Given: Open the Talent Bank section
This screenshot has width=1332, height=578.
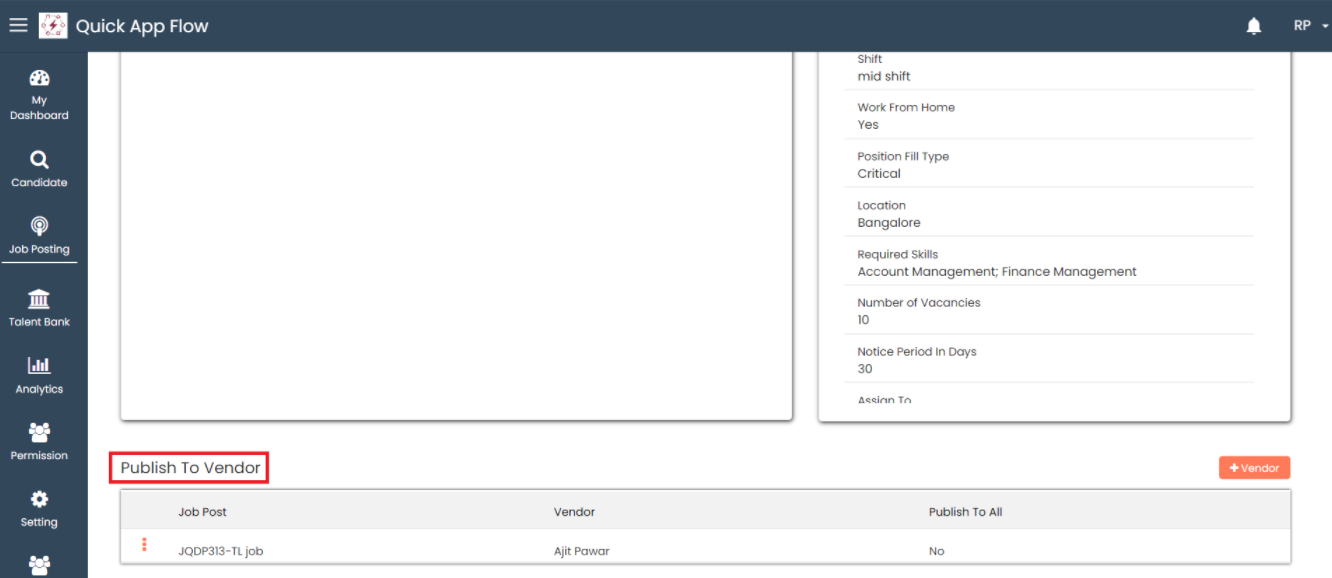Looking at the screenshot, I should (x=39, y=308).
